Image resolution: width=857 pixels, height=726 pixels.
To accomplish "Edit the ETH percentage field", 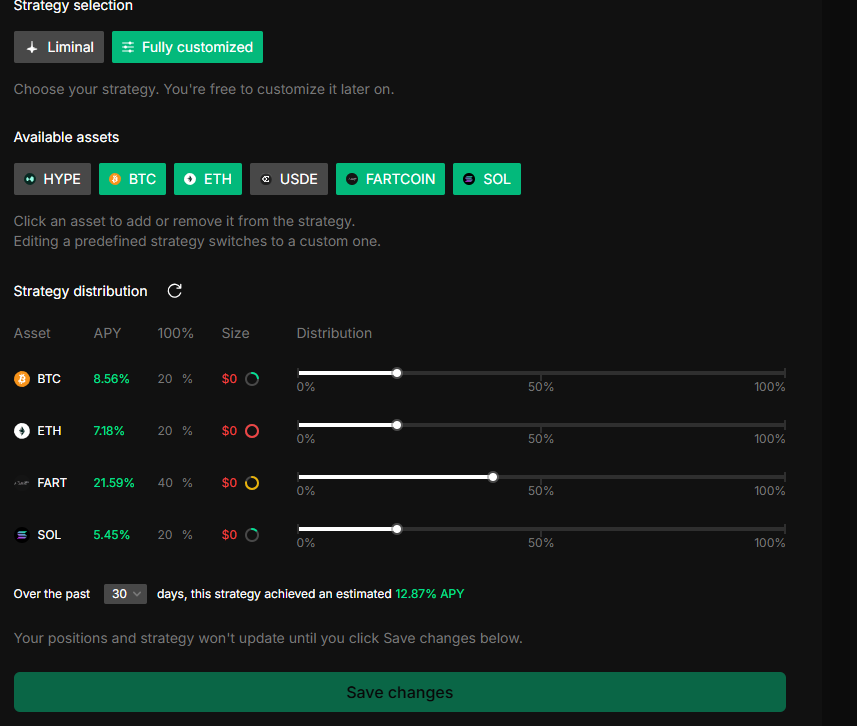I will coord(166,431).
